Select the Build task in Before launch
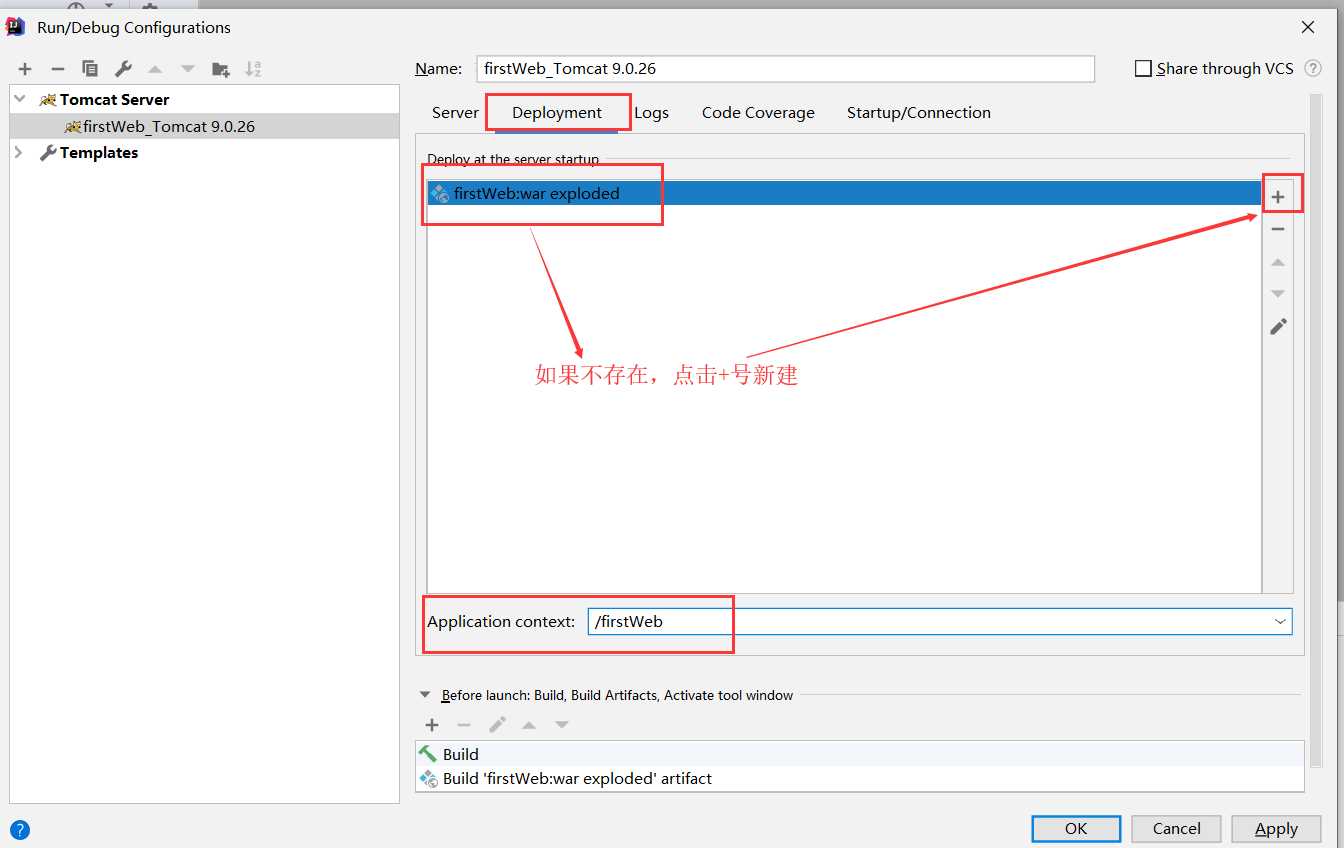This screenshot has width=1344, height=848. pyautogui.click(x=859, y=754)
